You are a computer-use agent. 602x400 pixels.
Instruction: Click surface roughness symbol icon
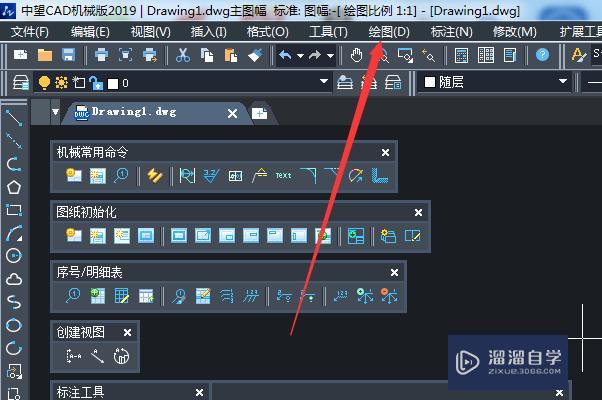tap(211, 176)
